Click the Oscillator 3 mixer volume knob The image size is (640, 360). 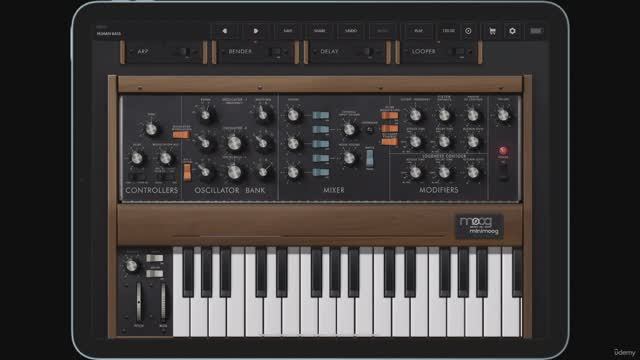[293, 172]
